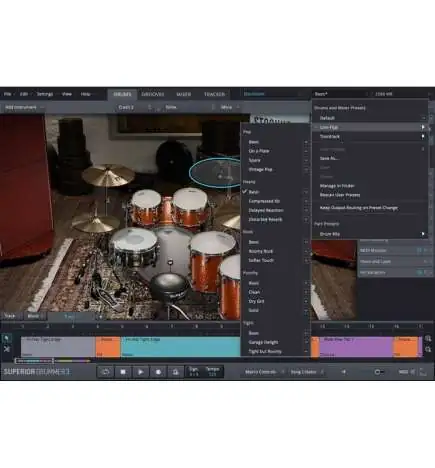Viewport: 435px width, 468px height.
Task: Select the scissors cut tool
Action: [6, 349]
